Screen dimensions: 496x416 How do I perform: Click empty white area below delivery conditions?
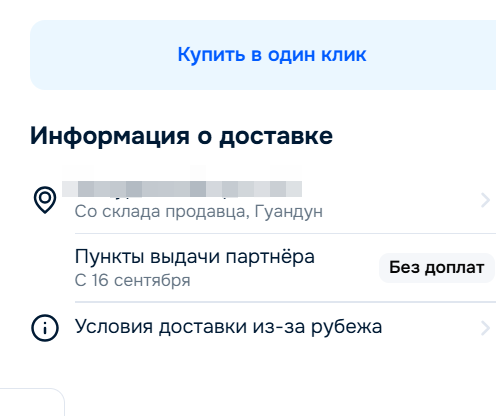(x=267, y=377)
